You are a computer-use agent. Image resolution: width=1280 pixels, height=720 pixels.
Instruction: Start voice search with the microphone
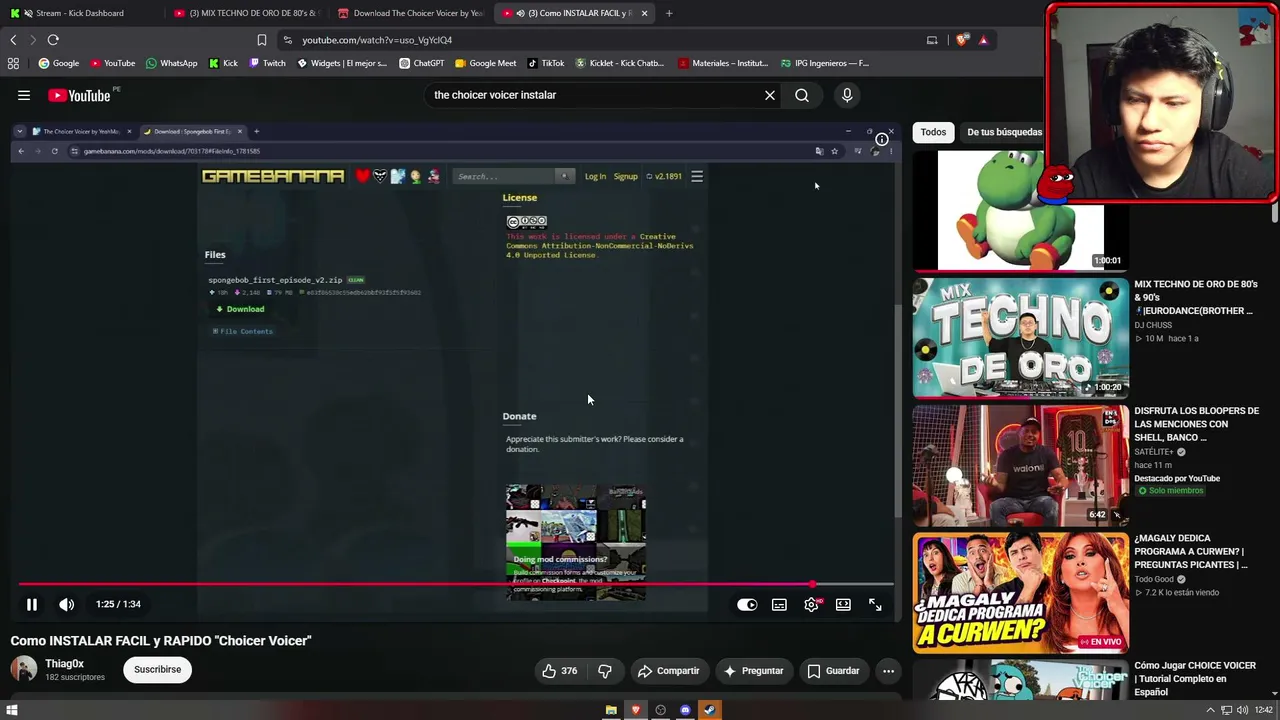click(x=847, y=95)
